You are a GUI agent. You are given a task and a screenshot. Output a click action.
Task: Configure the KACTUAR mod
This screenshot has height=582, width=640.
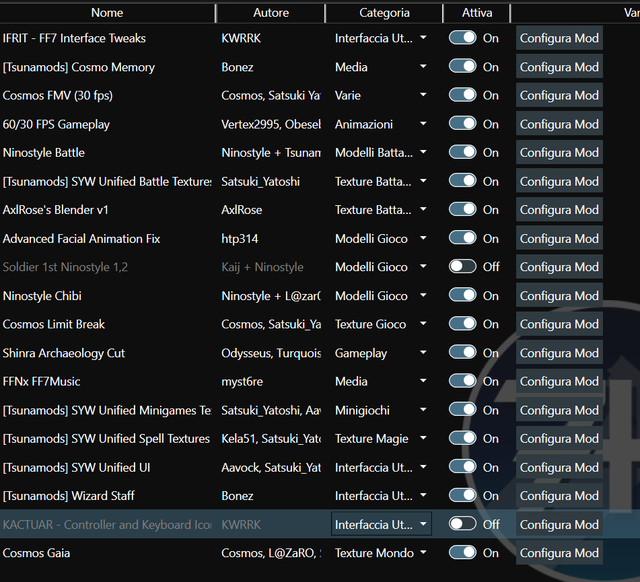coord(559,524)
